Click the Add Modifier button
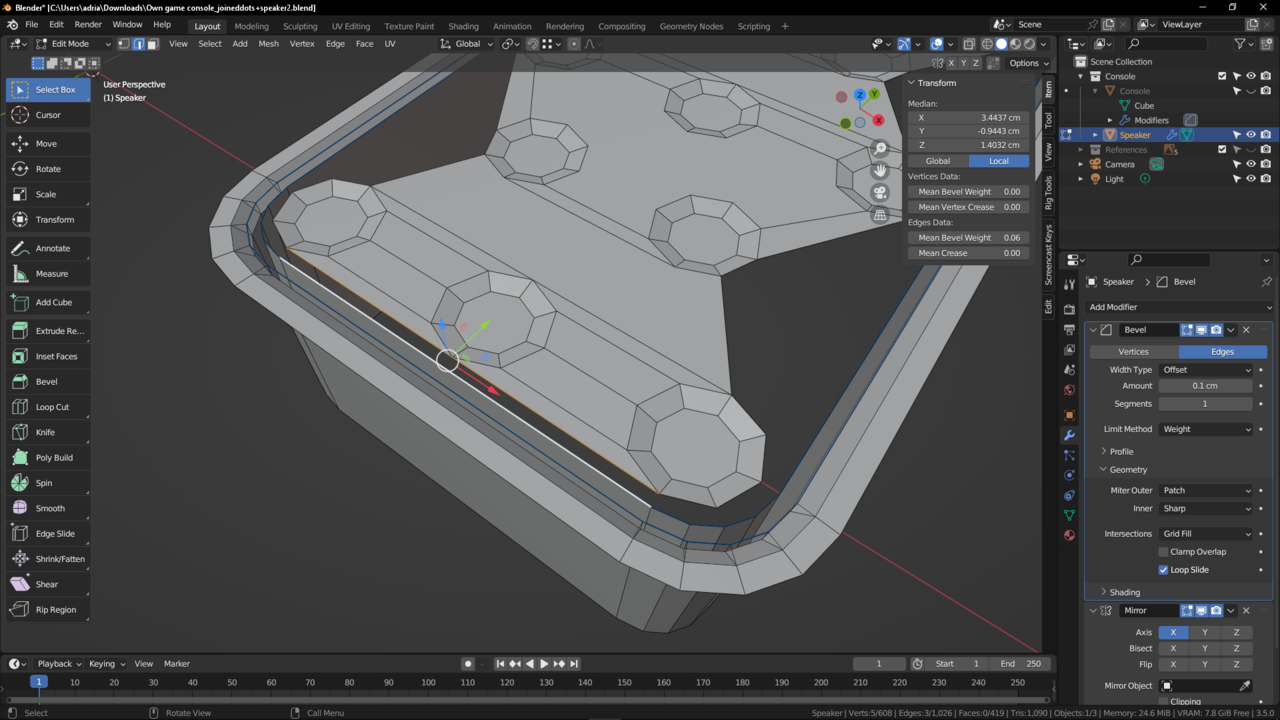Viewport: 1280px width, 720px height. pyautogui.click(x=1180, y=307)
